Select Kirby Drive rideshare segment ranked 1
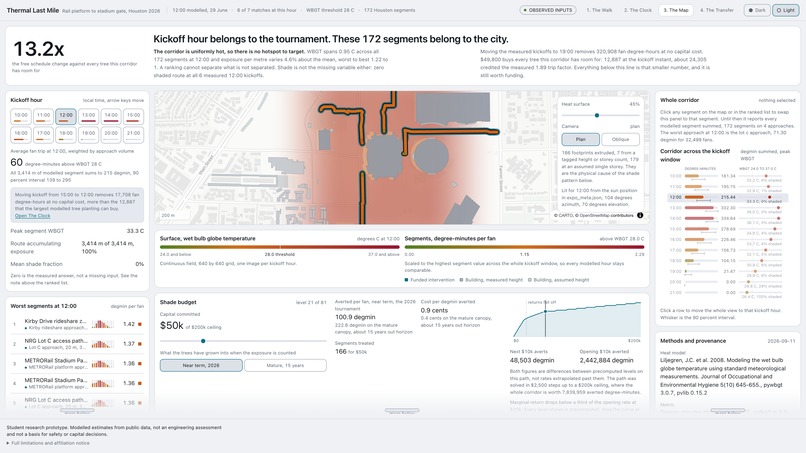Screen dimensions: 806x453 77,324
